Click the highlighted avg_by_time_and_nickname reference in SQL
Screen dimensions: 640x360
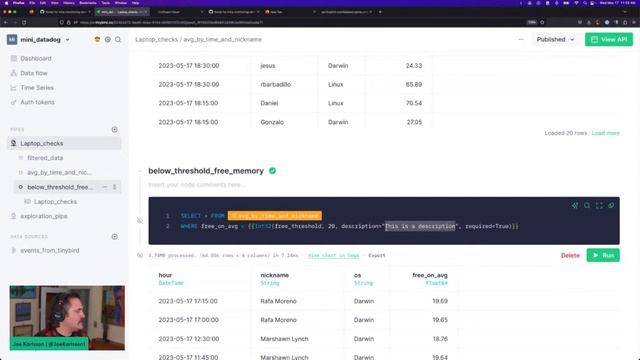[275, 216]
